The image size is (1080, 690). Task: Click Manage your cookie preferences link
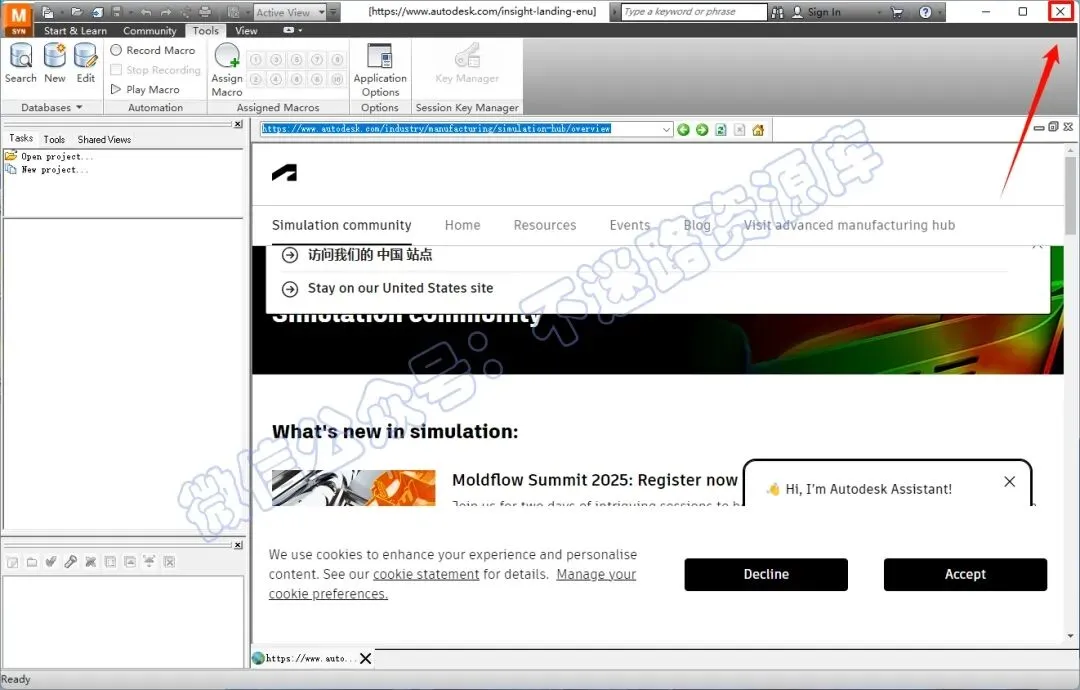pyautogui.click(x=452, y=584)
